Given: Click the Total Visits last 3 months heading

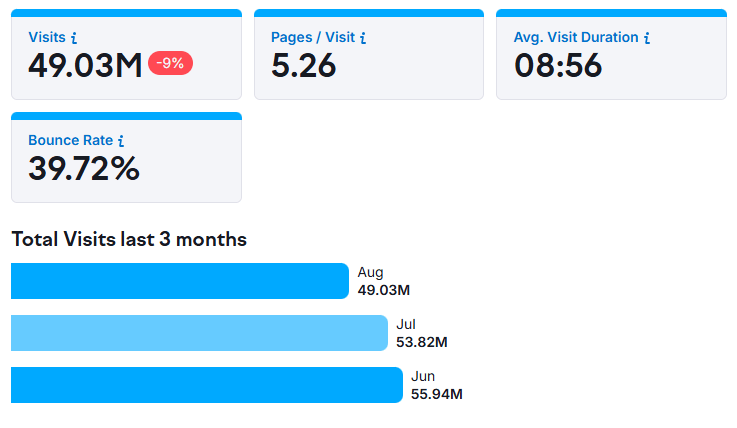Looking at the screenshot, I should pos(129,240).
